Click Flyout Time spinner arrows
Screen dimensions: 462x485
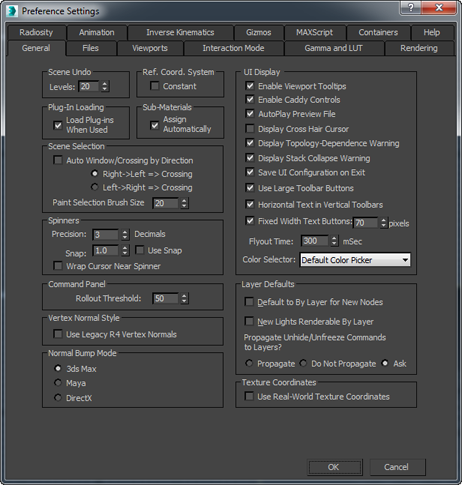coord(334,241)
